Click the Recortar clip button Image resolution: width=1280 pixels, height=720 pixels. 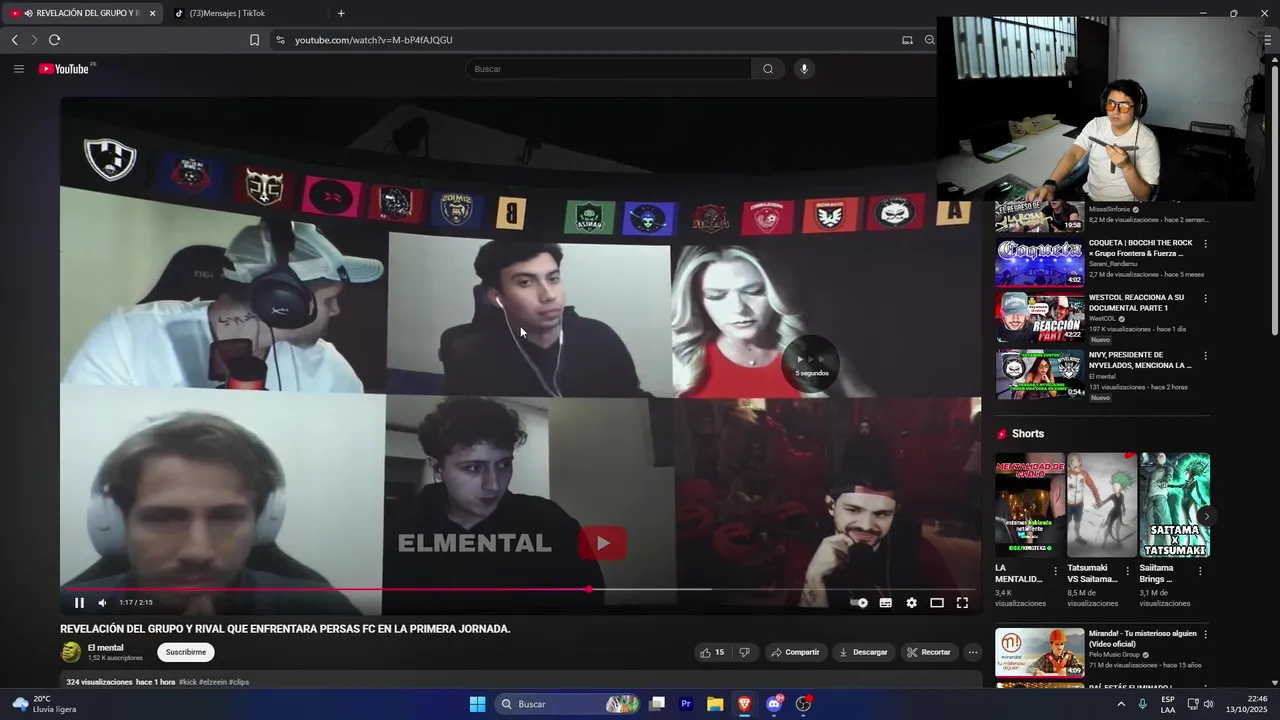point(928,652)
